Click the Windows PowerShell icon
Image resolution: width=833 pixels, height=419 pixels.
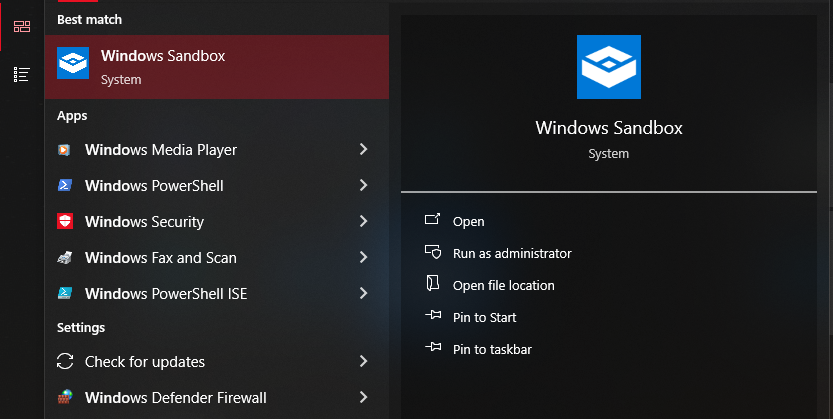click(64, 185)
